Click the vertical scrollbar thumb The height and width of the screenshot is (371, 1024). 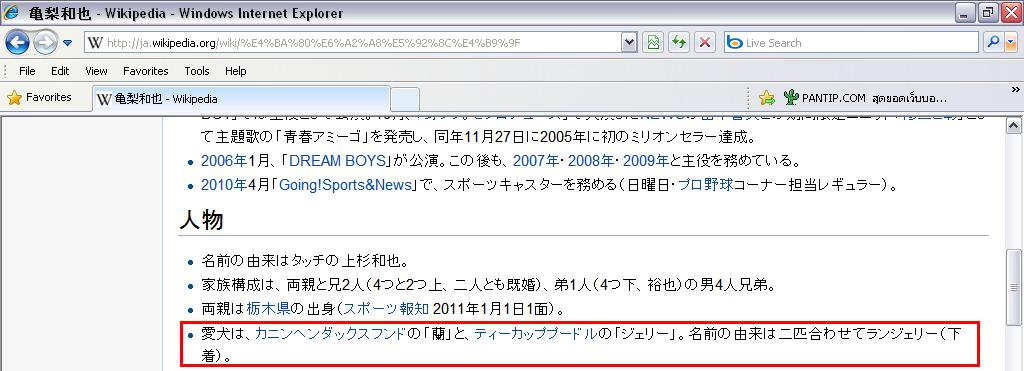click(x=1013, y=286)
